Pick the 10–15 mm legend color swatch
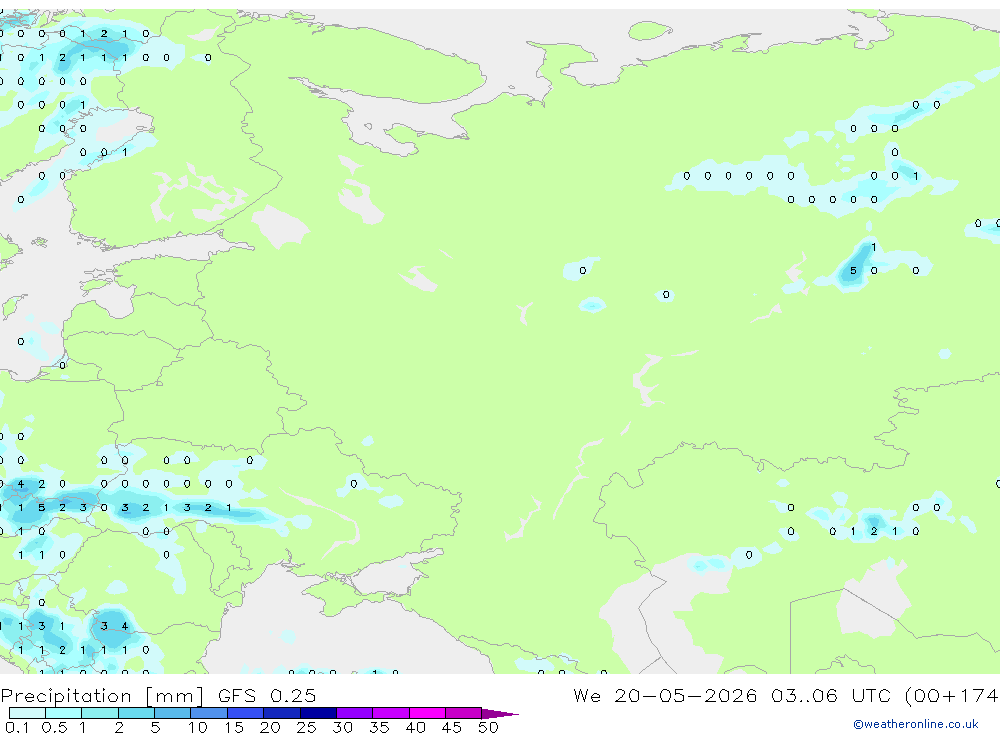This screenshot has height=733, width=1000. tap(209, 713)
